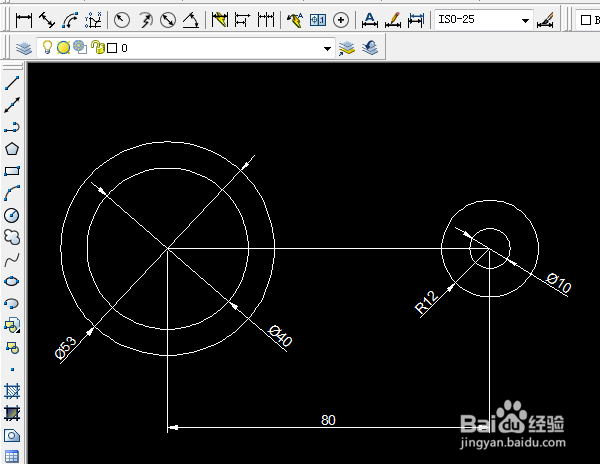This screenshot has width=600, height=464.
Task: Select the Baseline dimension tool
Action: tap(242, 20)
